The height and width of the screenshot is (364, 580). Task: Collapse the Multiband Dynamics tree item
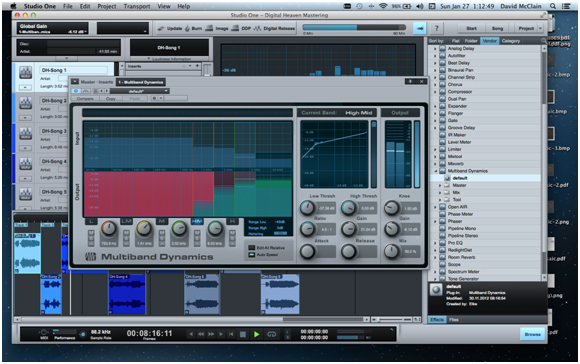pyautogui.click(x=435, y=171)
